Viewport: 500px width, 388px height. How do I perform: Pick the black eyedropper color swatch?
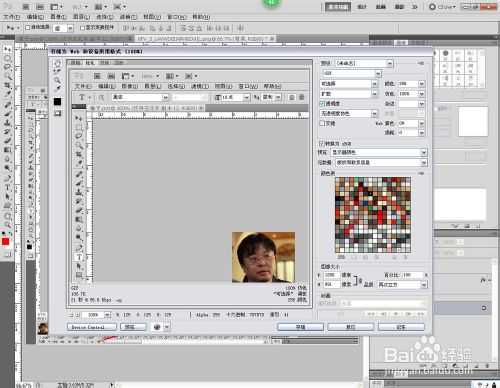[x=58, y=102]
